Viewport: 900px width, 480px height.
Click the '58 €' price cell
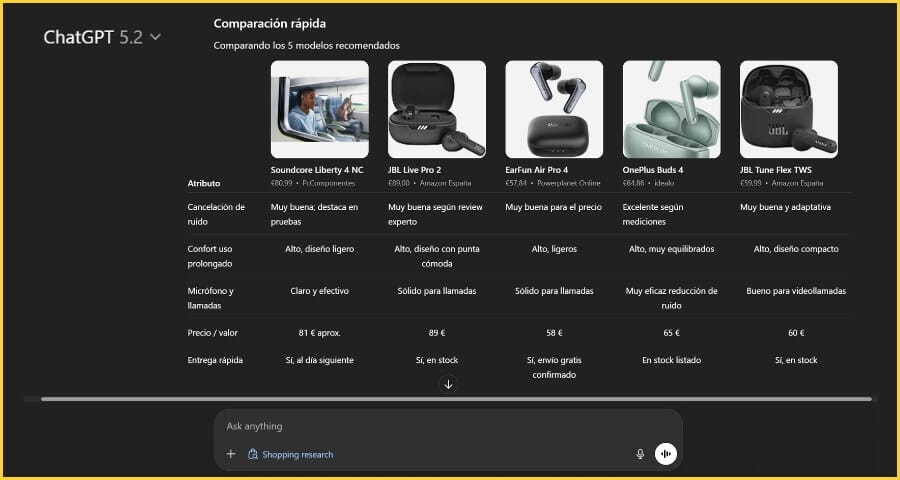click(x=554, y=333)
